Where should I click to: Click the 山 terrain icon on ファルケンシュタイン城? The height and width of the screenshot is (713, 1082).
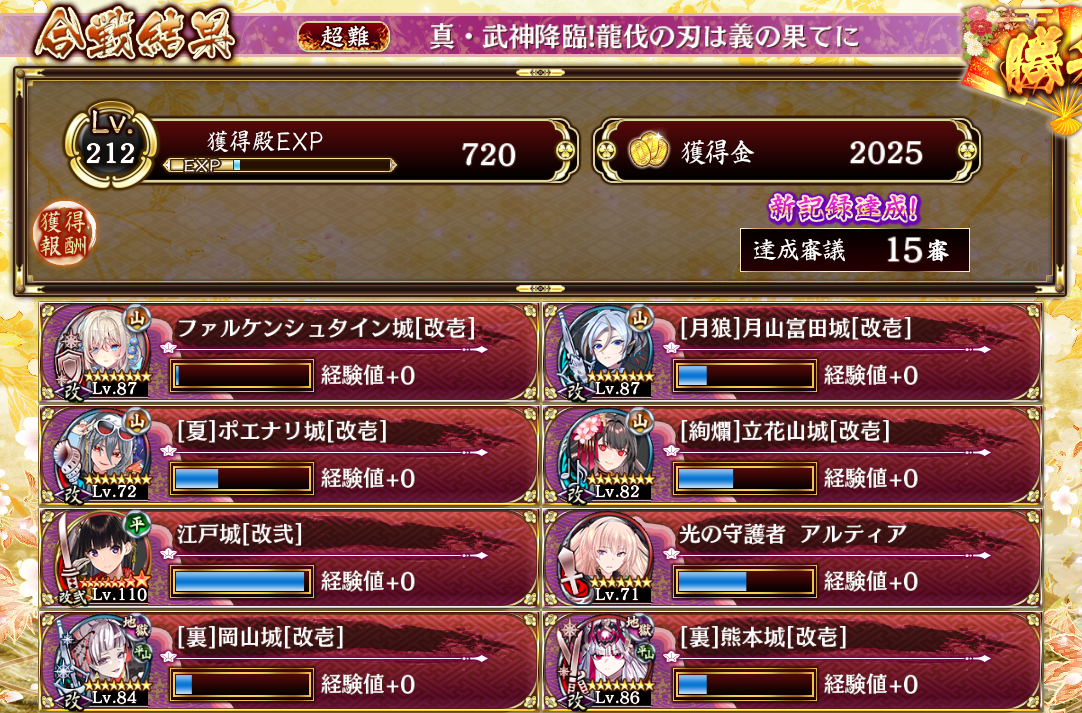pos(138,318)
